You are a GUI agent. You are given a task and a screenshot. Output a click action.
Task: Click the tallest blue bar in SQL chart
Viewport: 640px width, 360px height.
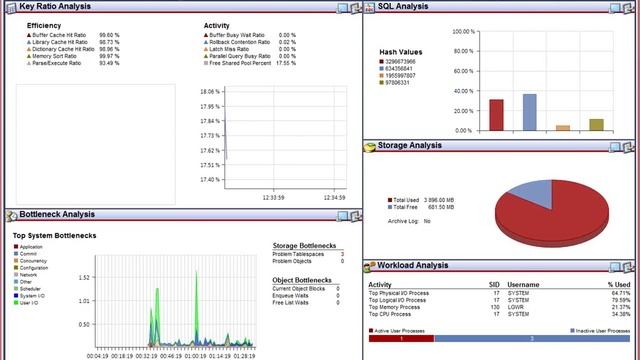pyautogui.click(x=529, y=112)
